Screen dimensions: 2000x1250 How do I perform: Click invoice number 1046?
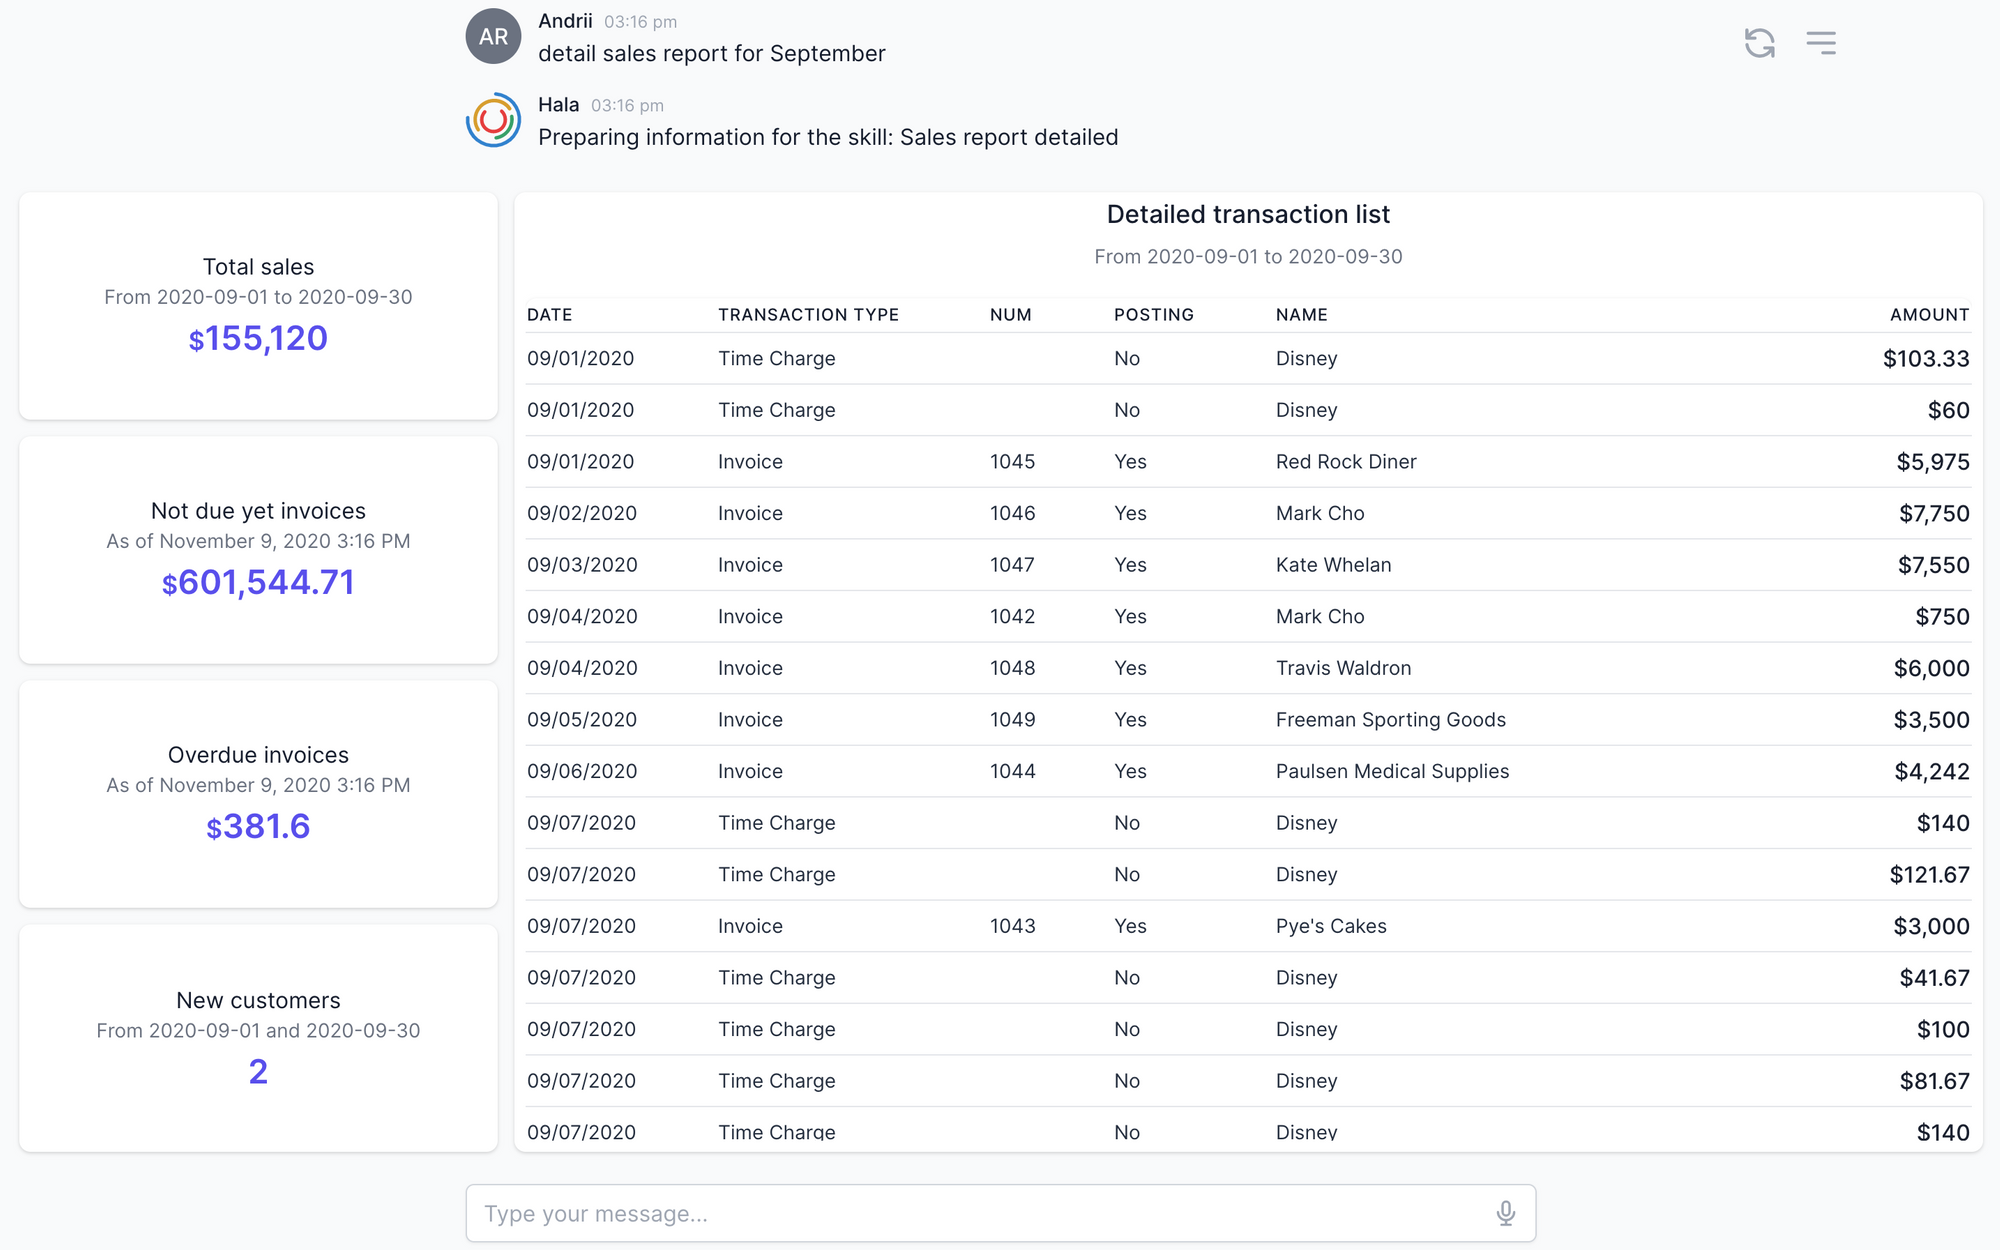click(x=1012, y=513)
